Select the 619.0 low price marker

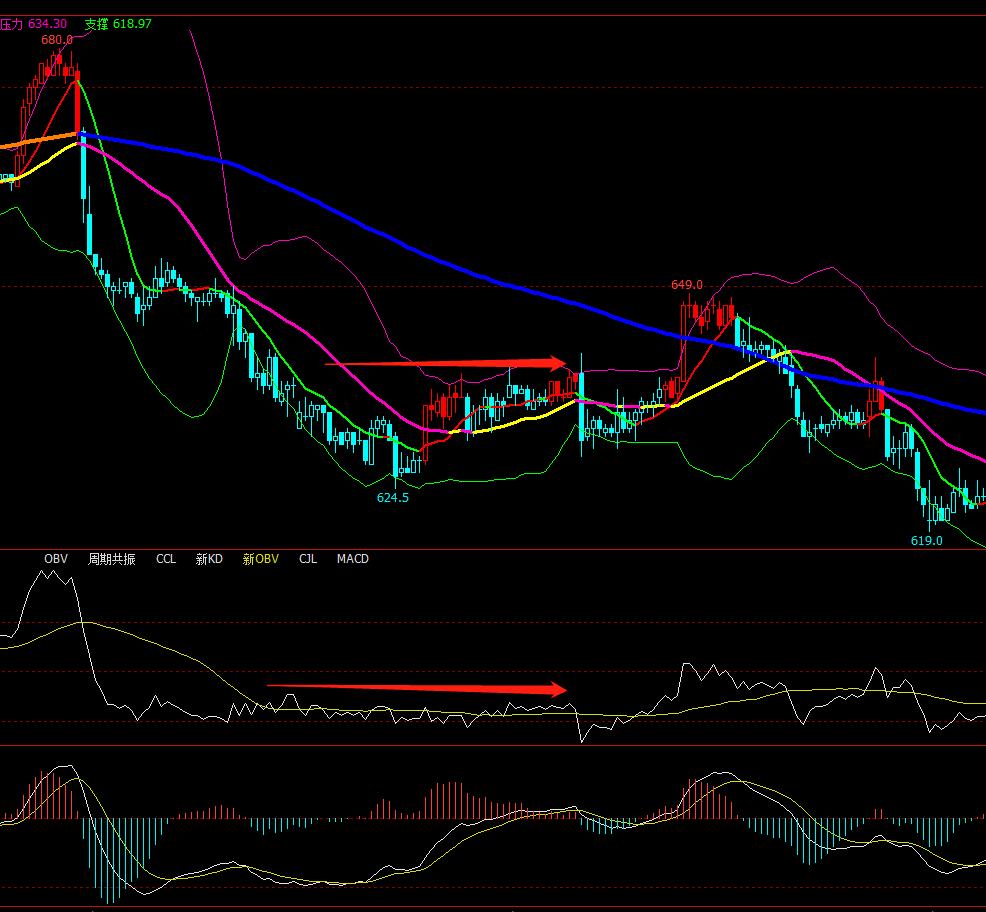pyautogui.click(x=926, y=540)
